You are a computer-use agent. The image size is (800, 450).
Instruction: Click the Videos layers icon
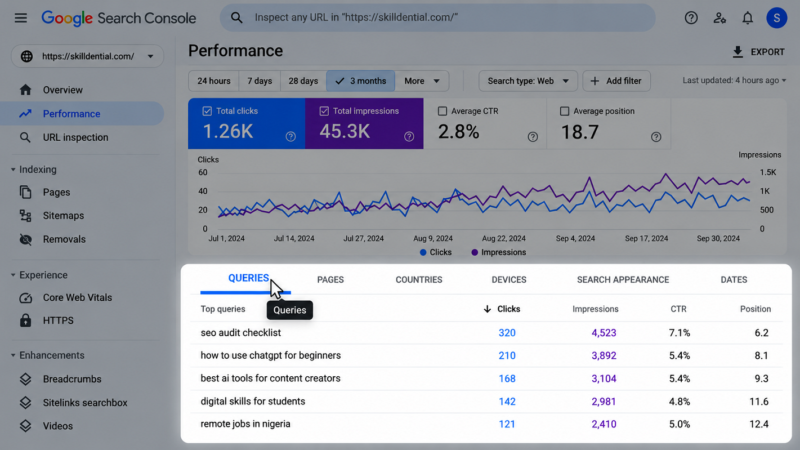click(x=26, y=426)
